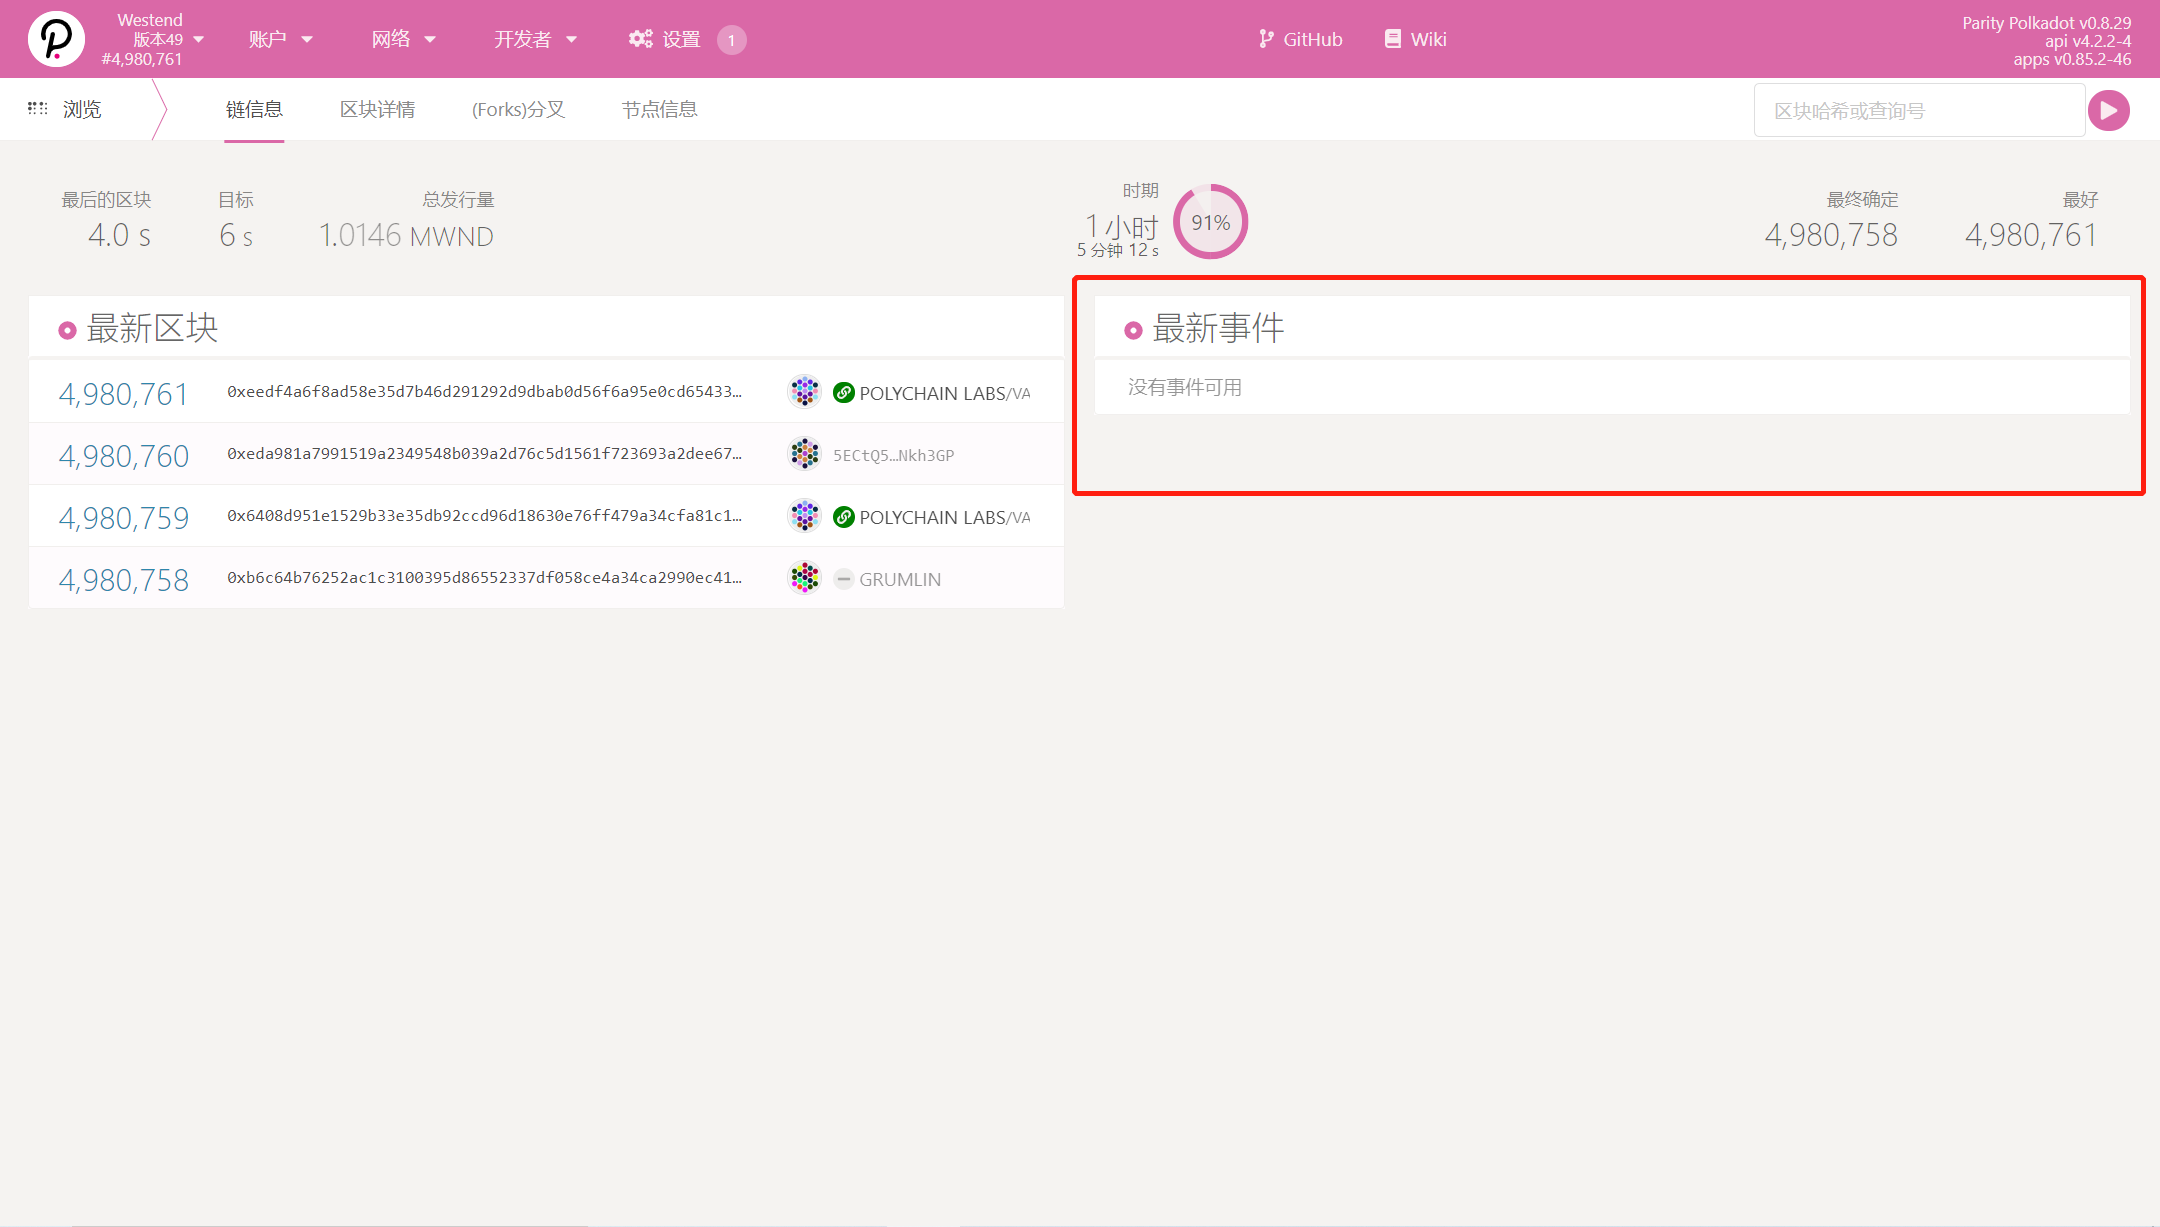The height and width of the screenshot is (1227, 2160).
Task: Click hash starting 0x6408d951e1529b33
Action: 484,515
